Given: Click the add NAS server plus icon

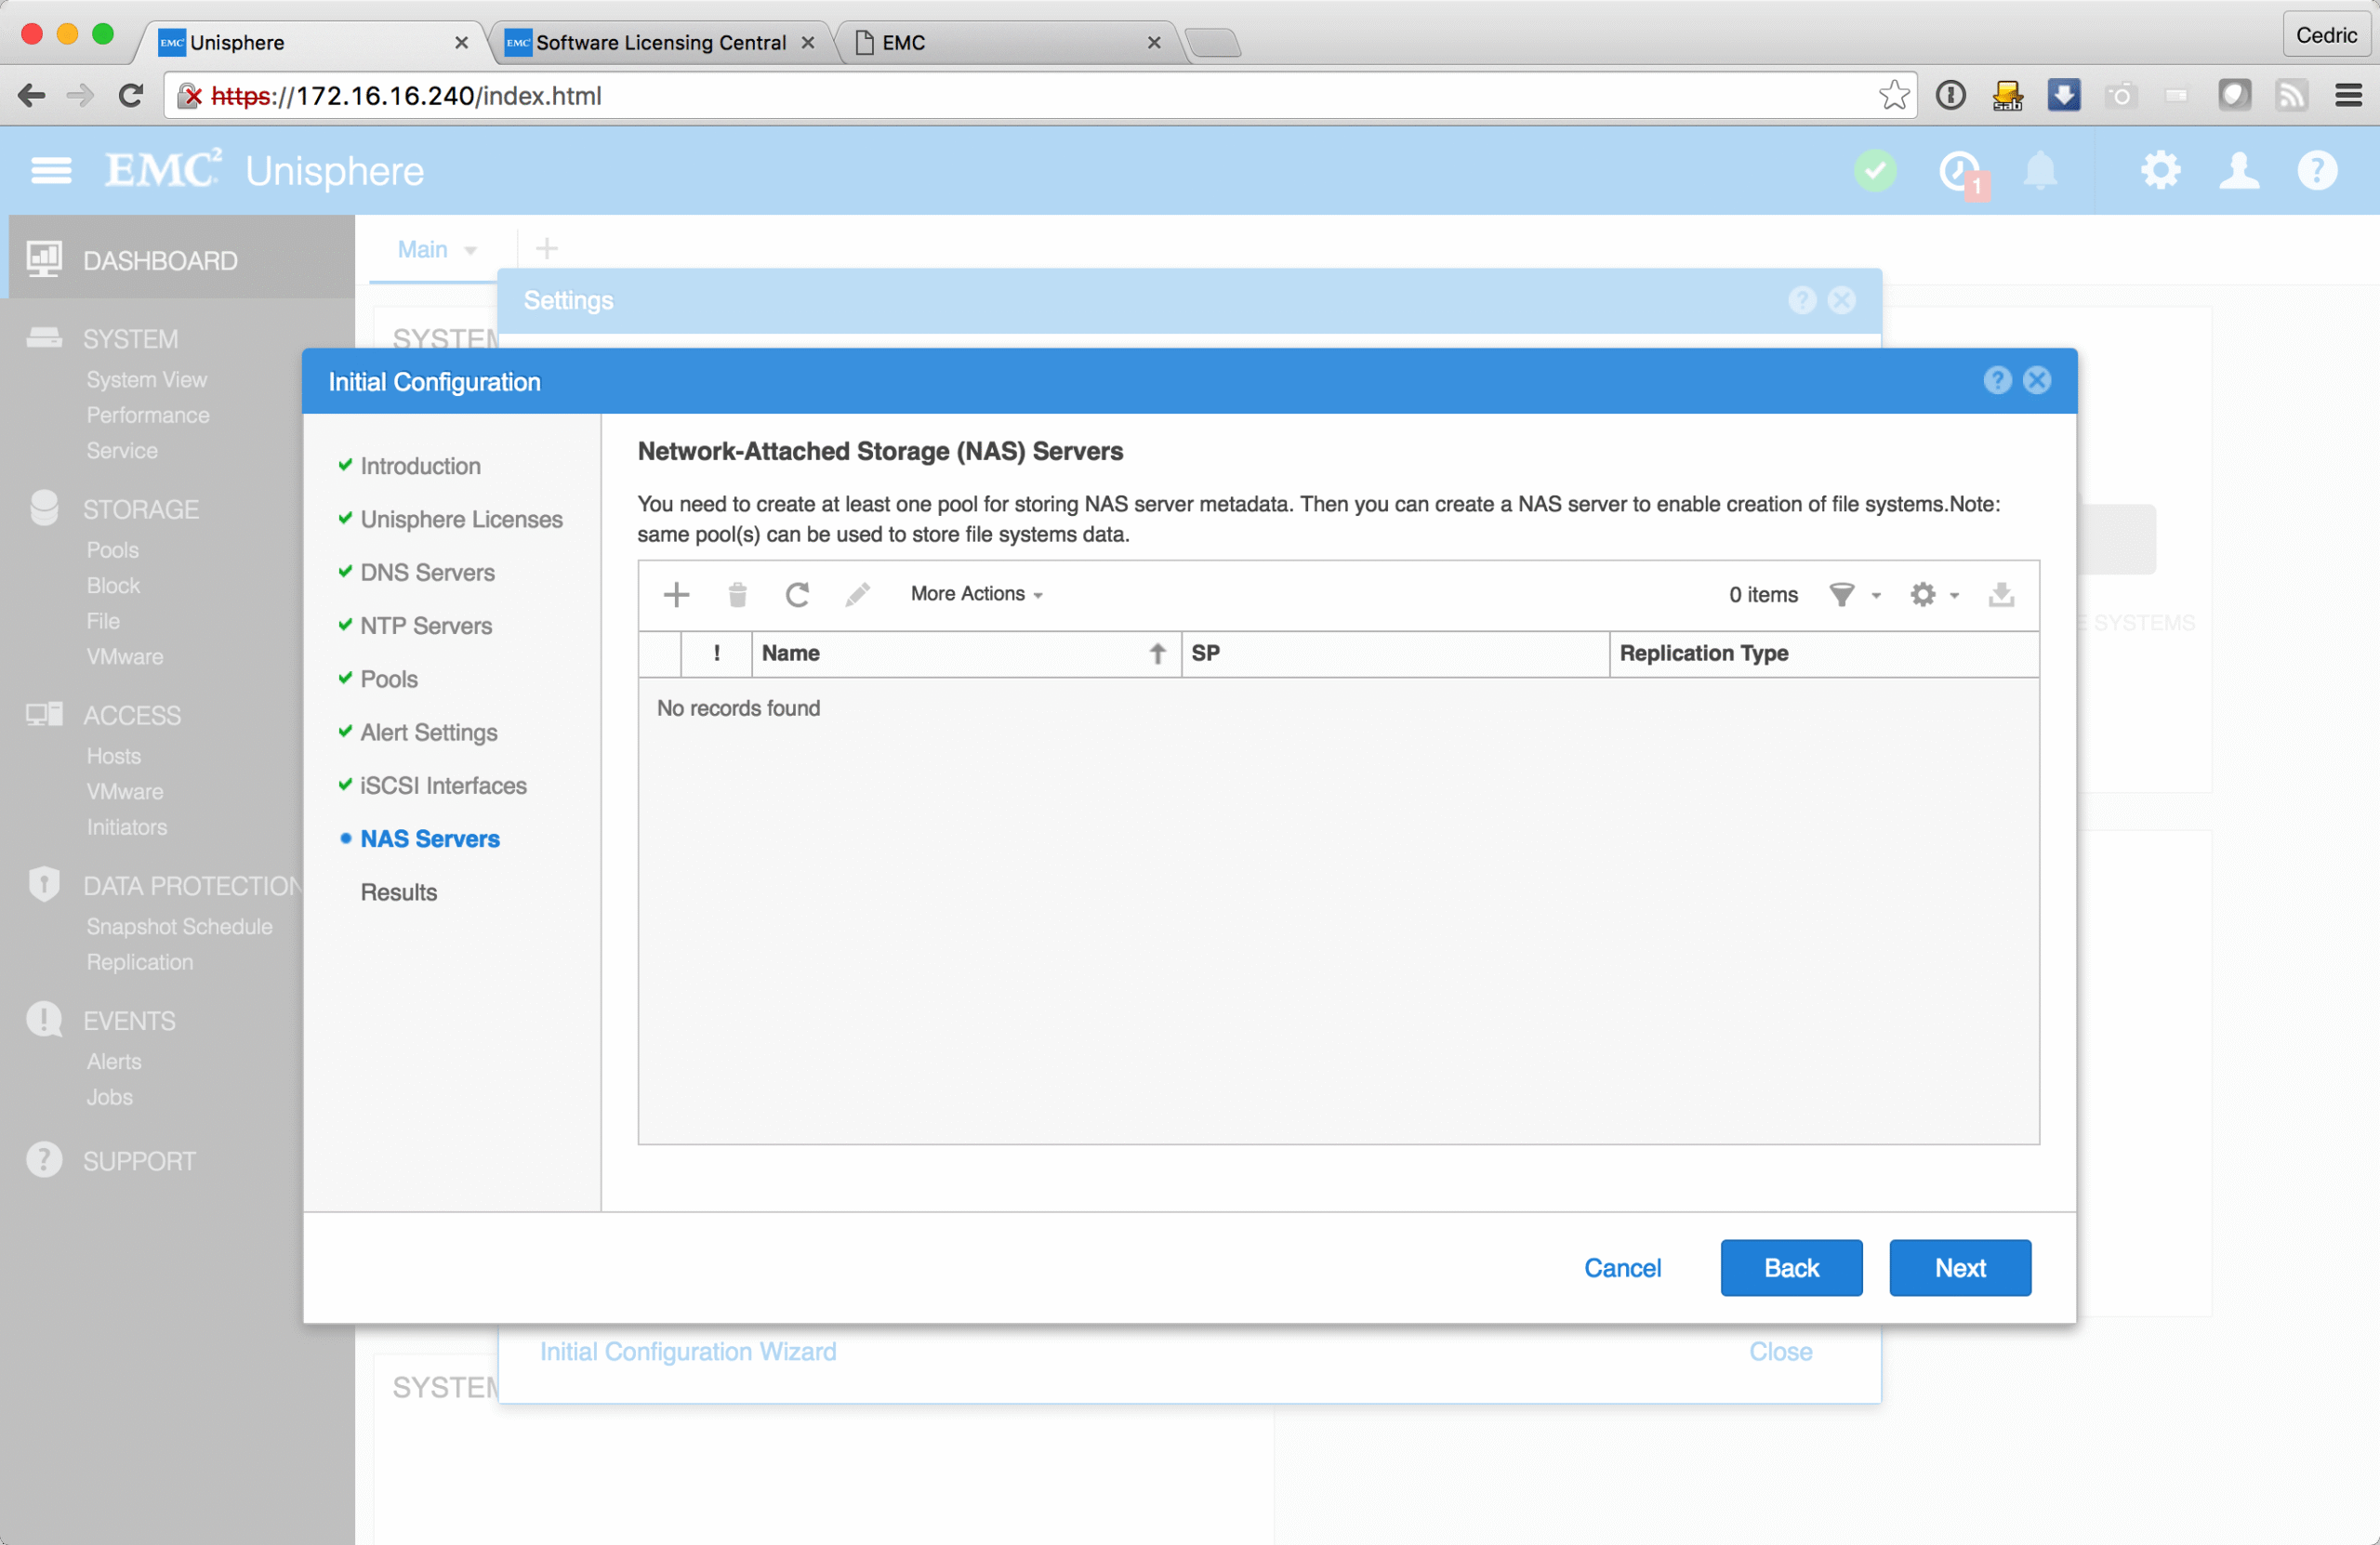Looking at the screenshot, I should (x=676, y=595).
